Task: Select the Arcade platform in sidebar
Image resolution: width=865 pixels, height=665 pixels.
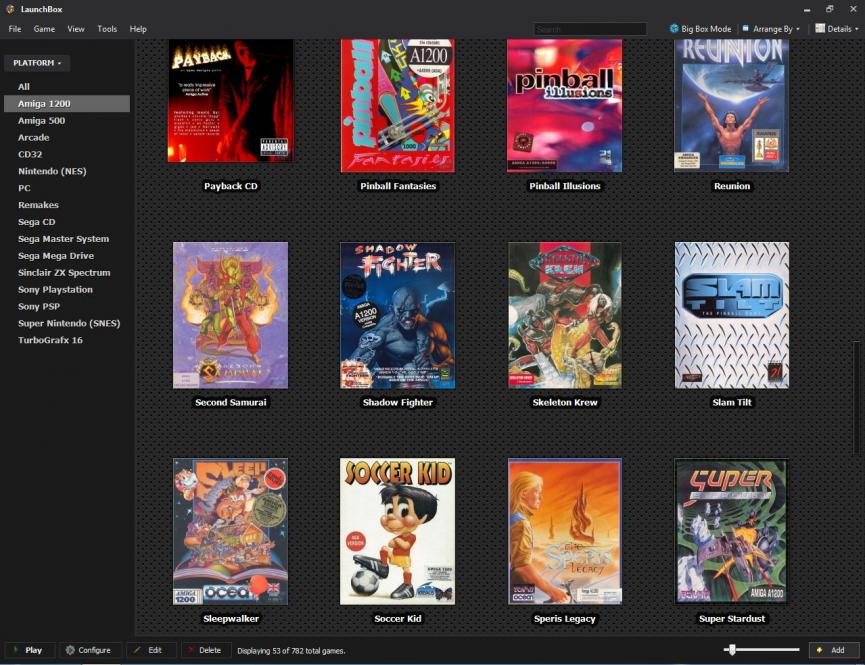Action: (x=33, y=137)
